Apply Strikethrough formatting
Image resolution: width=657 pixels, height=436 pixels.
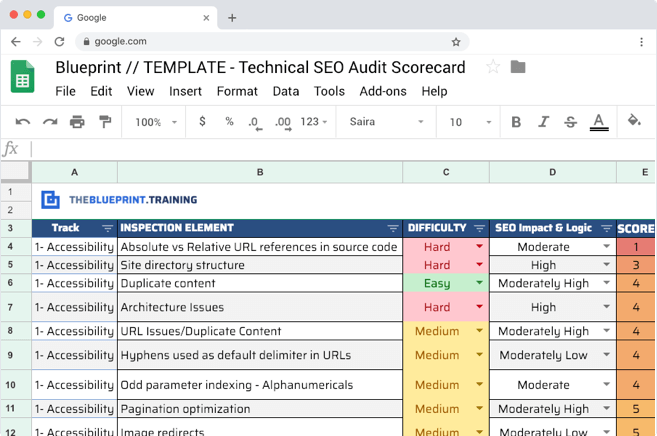570,122
